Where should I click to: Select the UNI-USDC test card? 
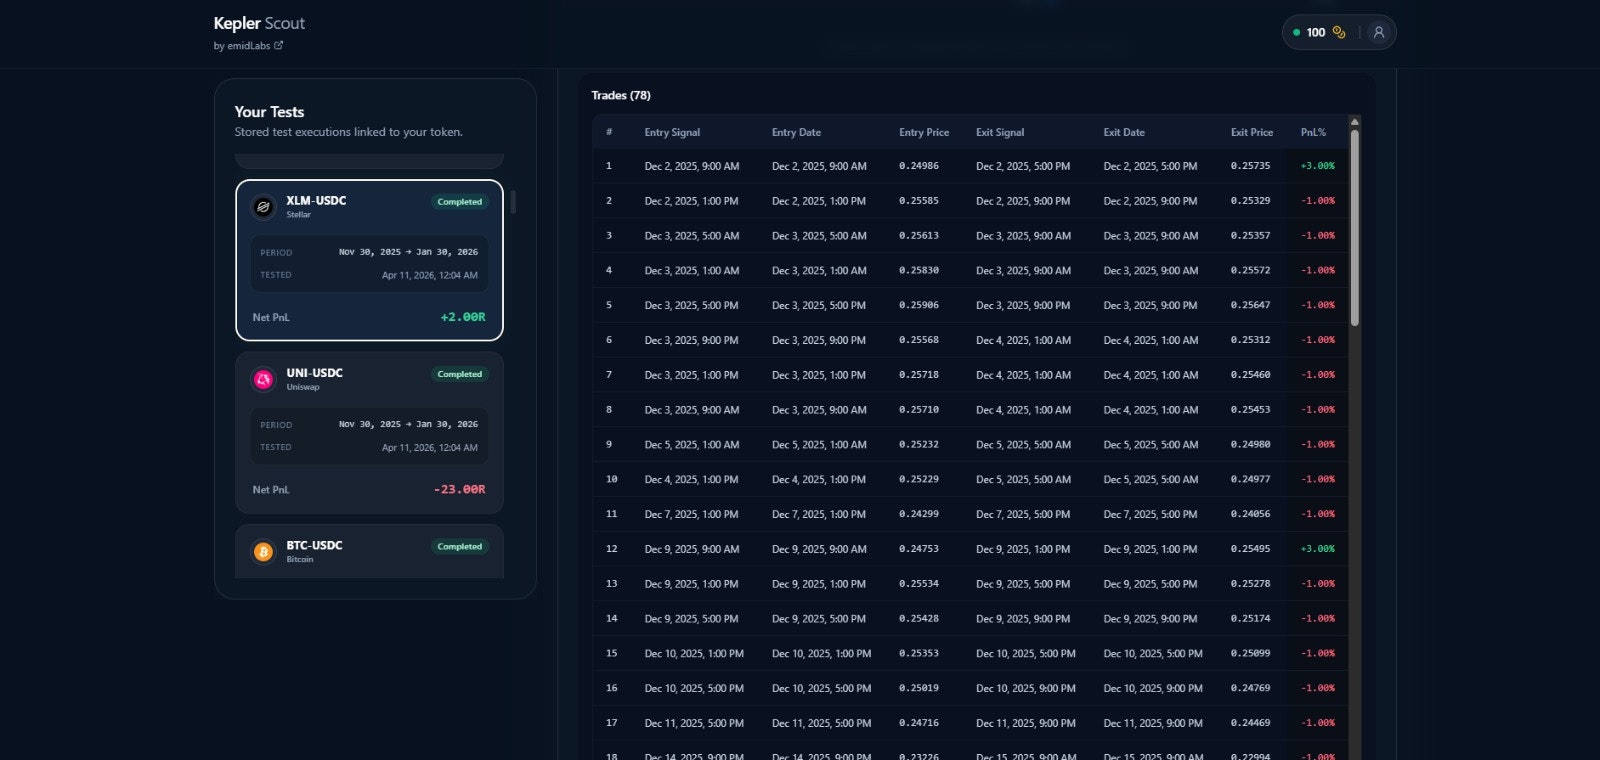pos(369,432)
